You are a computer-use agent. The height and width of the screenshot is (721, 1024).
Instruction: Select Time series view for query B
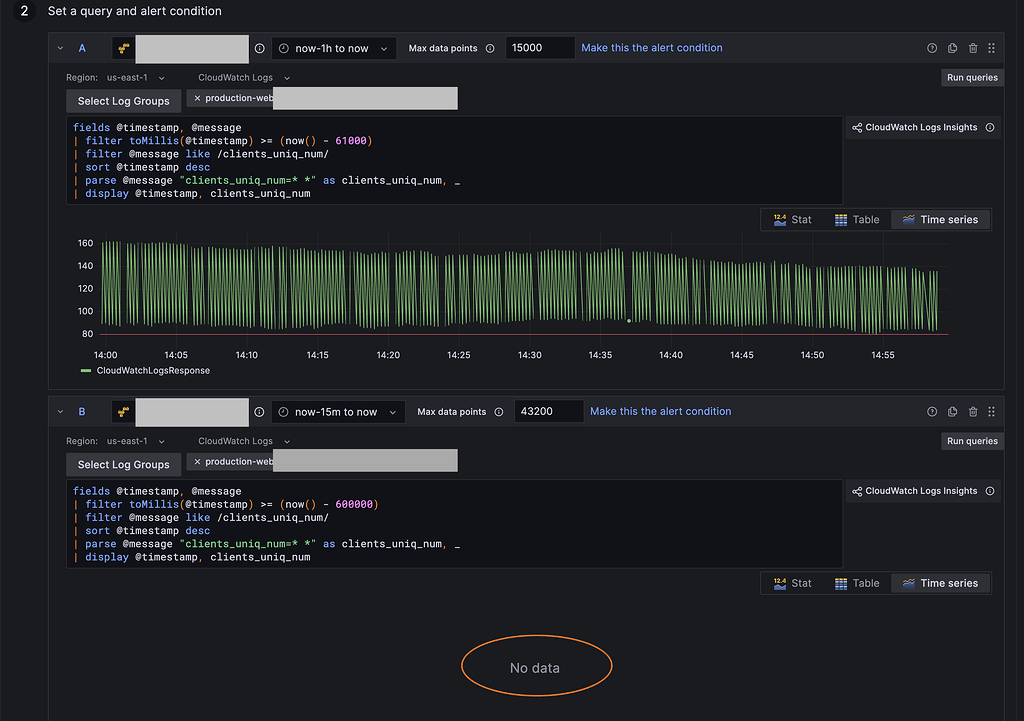click(940, 583)
